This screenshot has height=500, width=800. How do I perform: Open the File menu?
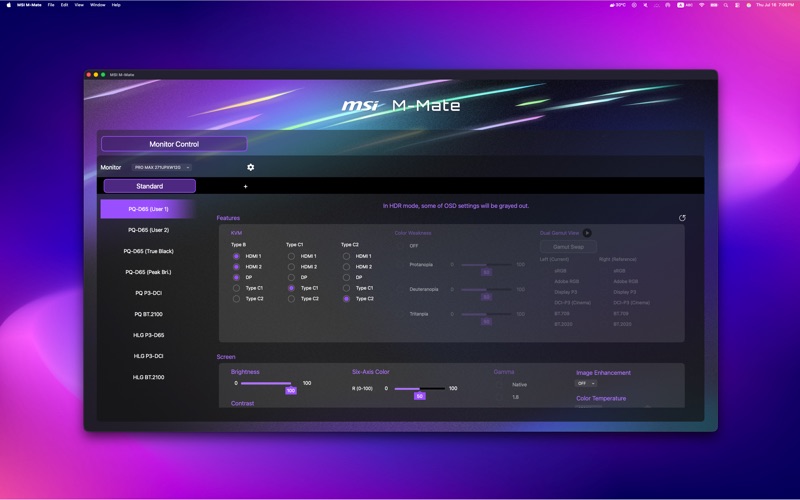click(x=51, y=5)
